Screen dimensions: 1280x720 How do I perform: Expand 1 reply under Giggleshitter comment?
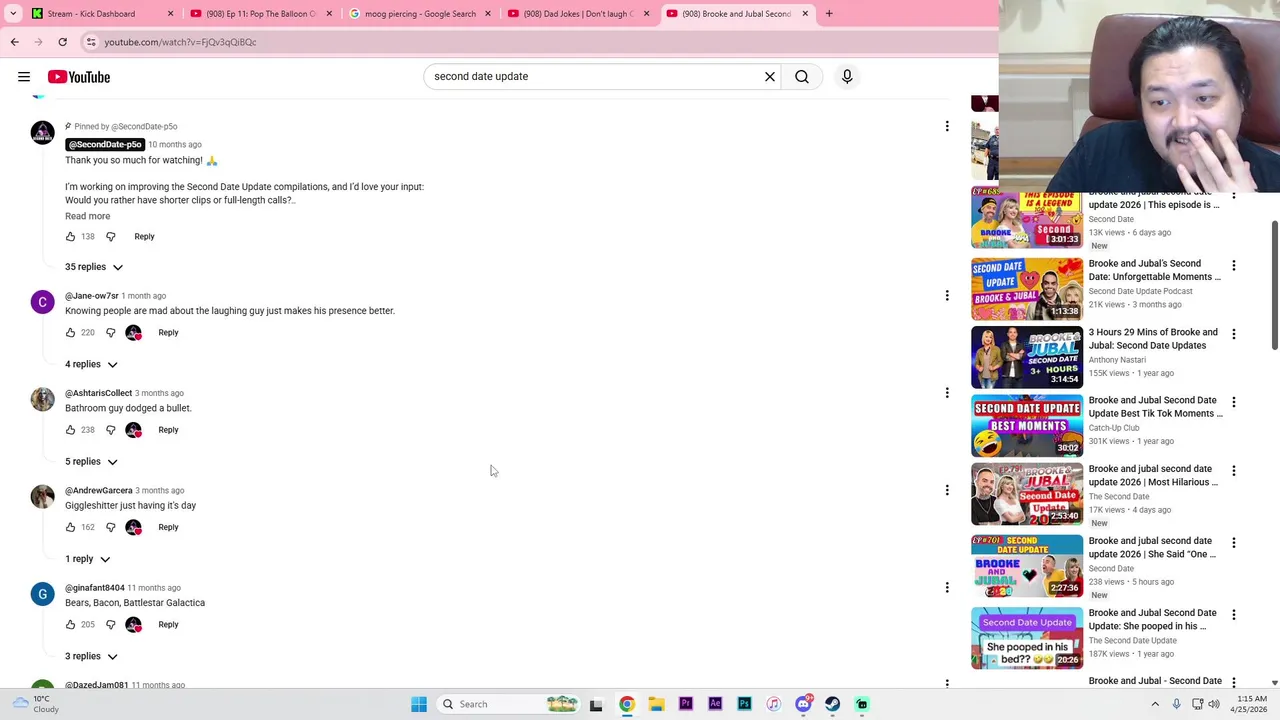87,559
